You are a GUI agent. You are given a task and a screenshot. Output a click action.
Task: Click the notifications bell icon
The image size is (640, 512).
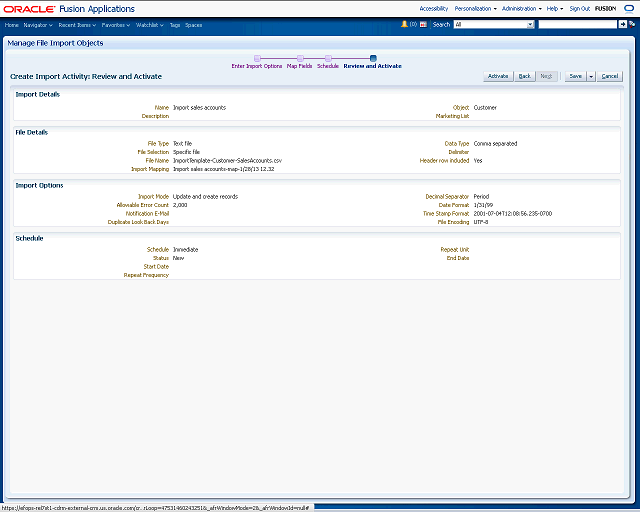[404, 24]
